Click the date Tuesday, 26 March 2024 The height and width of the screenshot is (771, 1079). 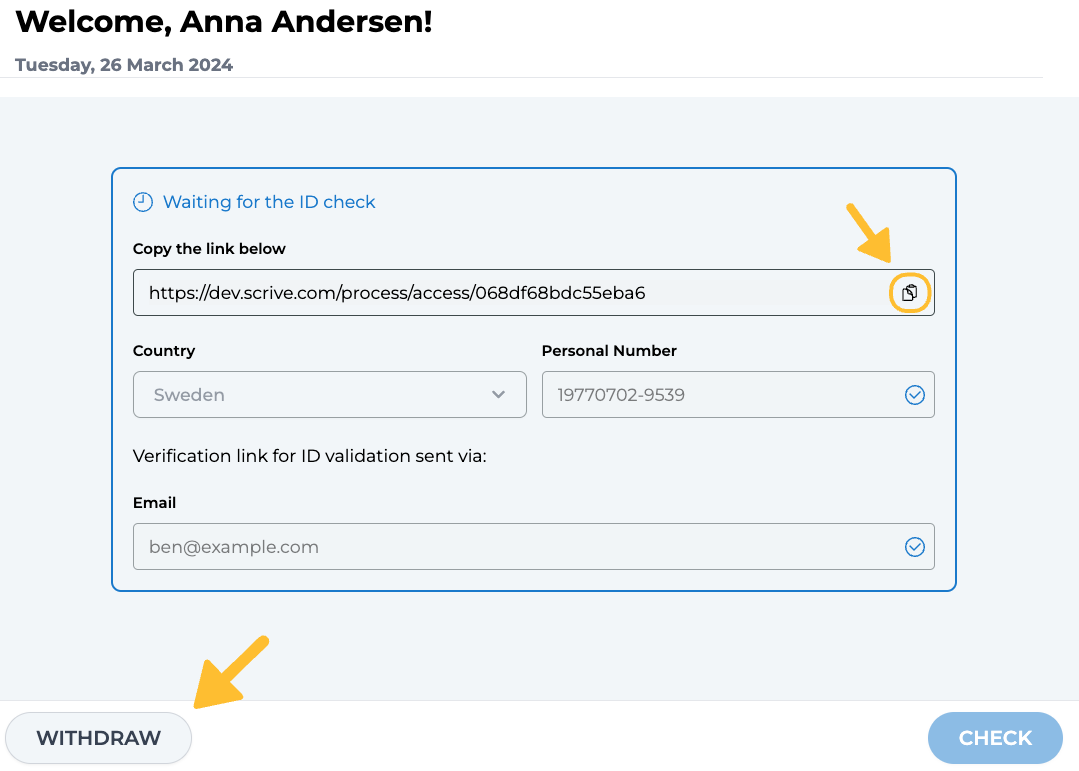click(124, 65)
